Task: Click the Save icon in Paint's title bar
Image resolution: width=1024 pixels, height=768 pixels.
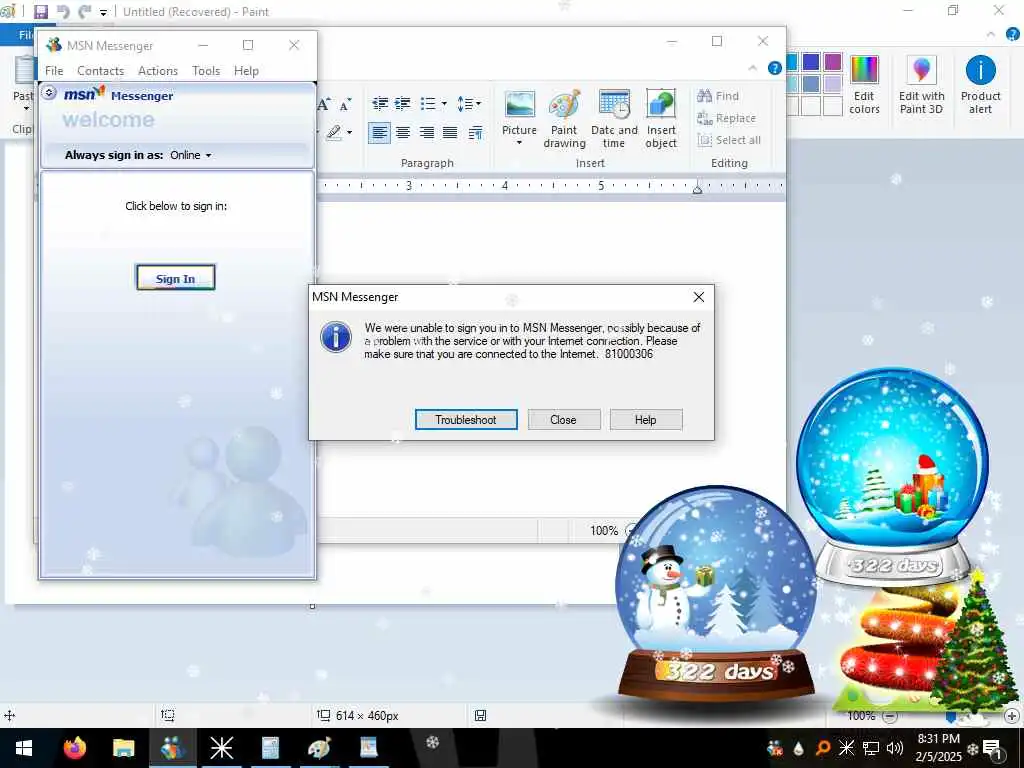Action: [x=41, y=12]
